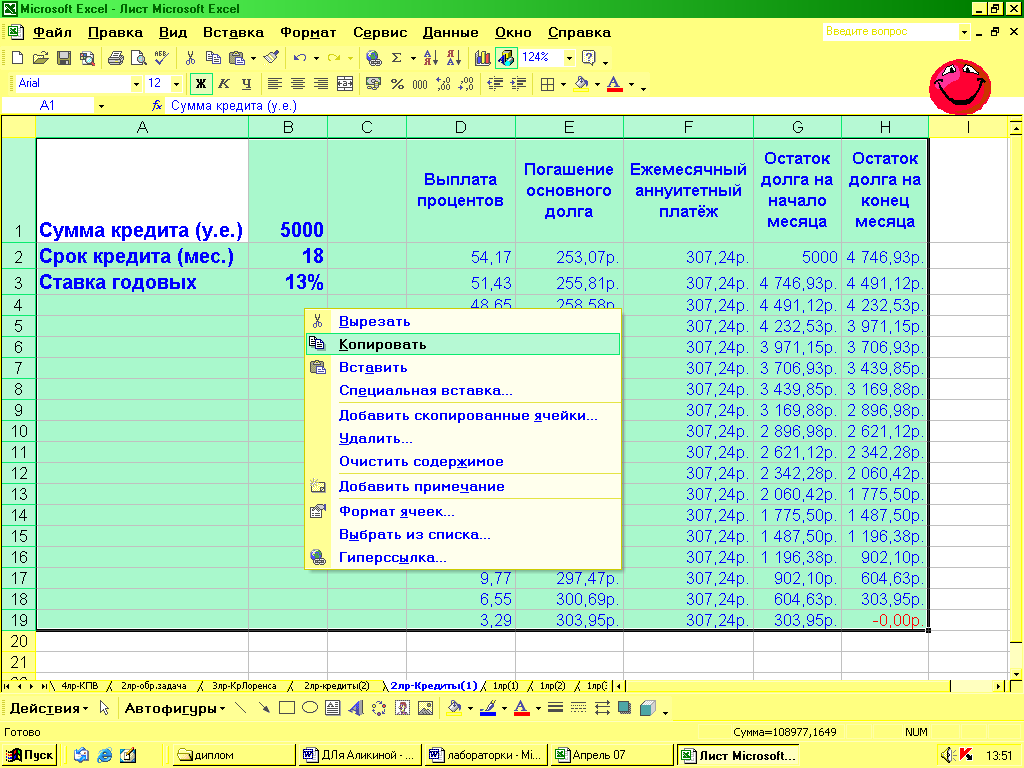Choose Копировать in the context menu
The width and height of the screenshot is (1024, 768).
click(x=463, y=344)
